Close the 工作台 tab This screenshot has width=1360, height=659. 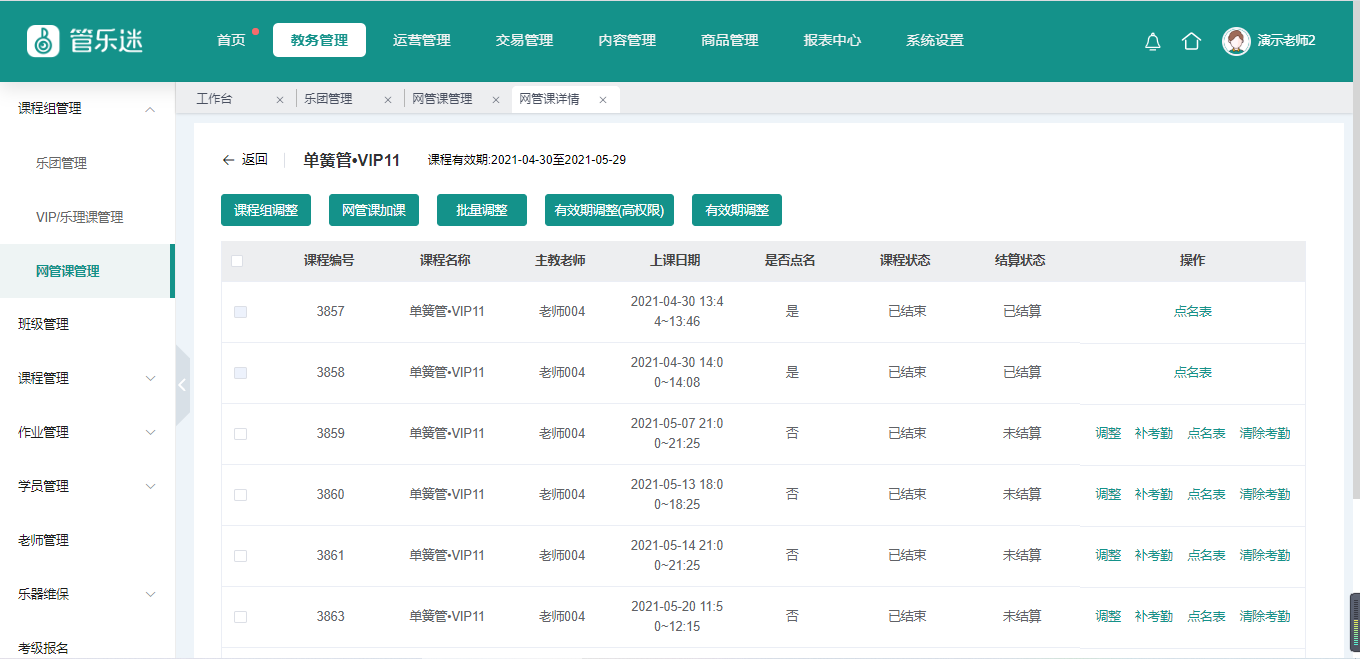tap(280, 100)
